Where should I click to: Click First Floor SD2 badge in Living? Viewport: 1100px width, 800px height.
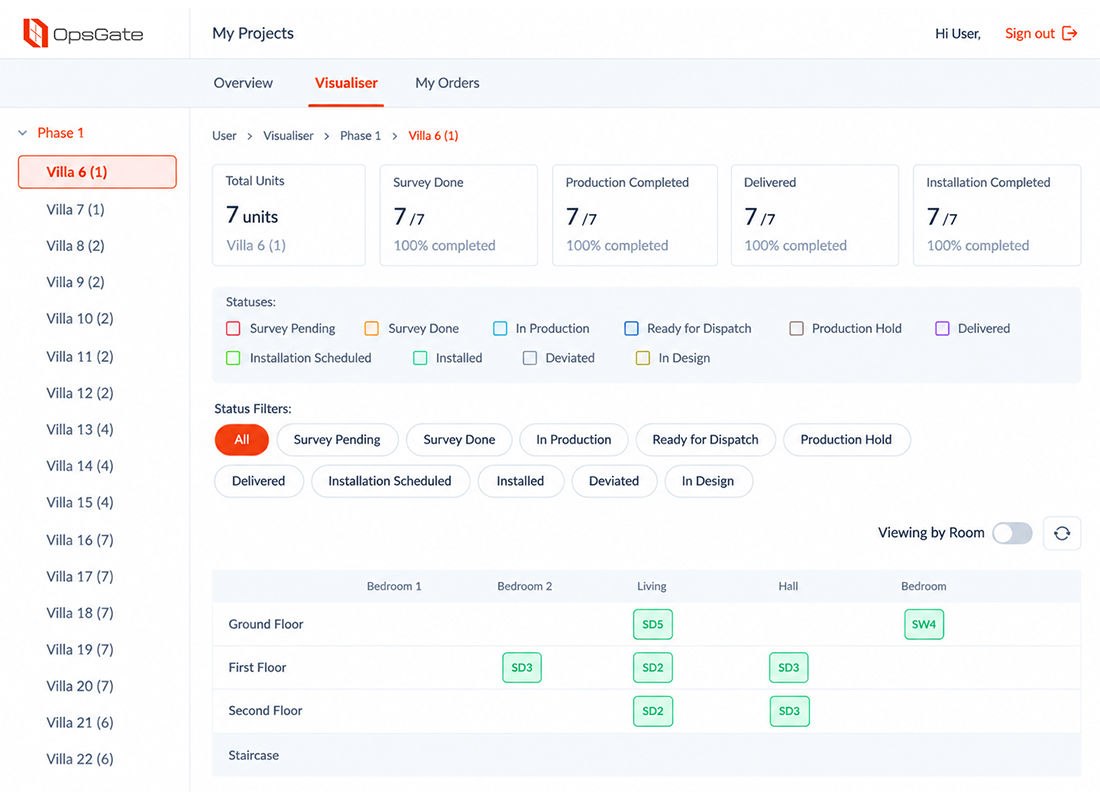pyautogui.click(x=652, y=667)
